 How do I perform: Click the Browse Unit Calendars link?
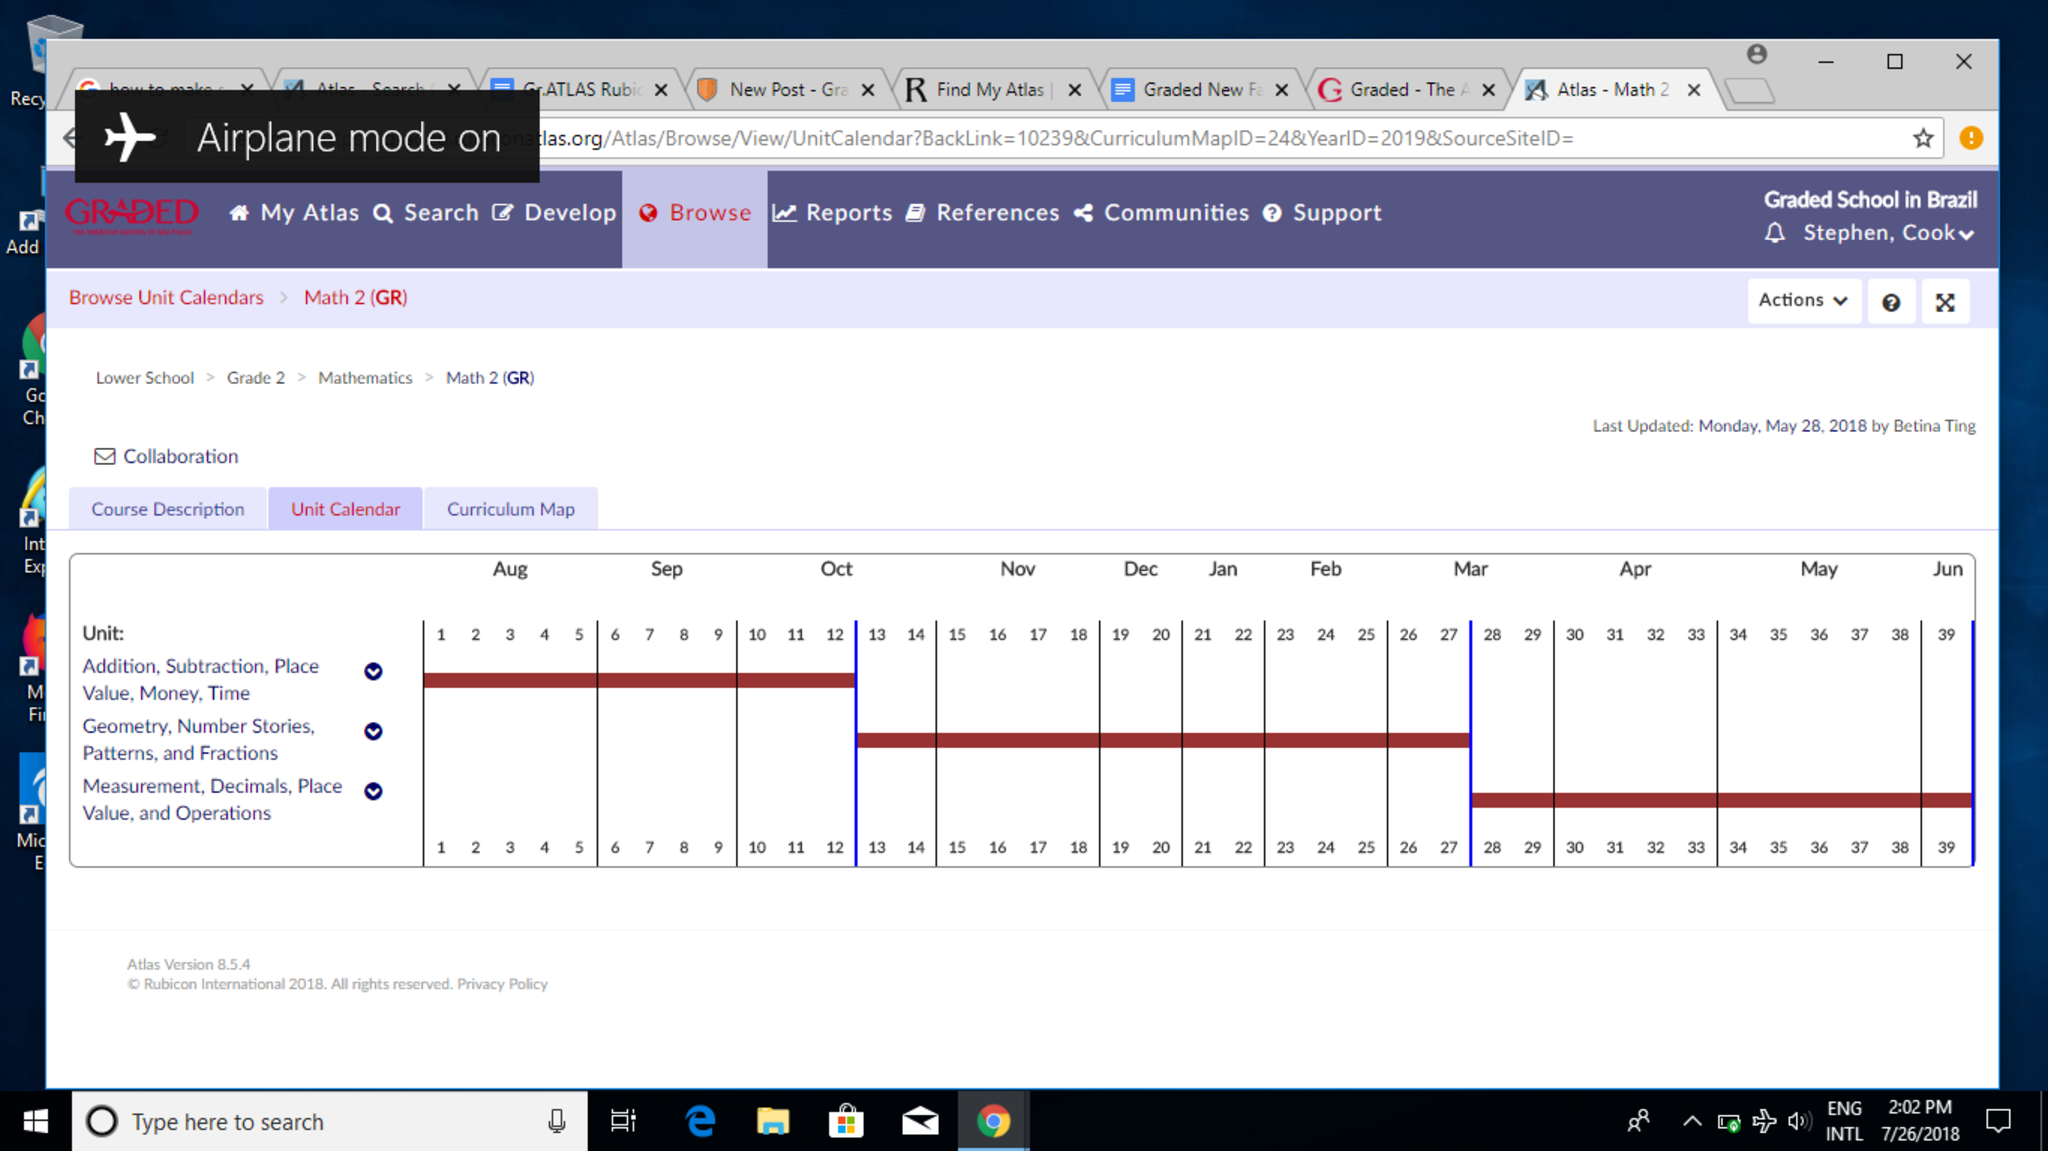[x=166, y=297]
